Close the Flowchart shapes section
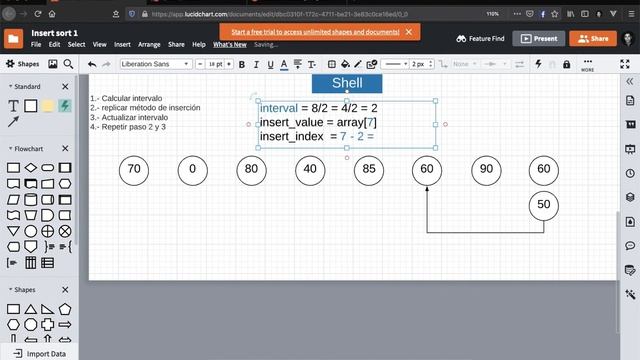640x360 pixels. coord(65,149)
